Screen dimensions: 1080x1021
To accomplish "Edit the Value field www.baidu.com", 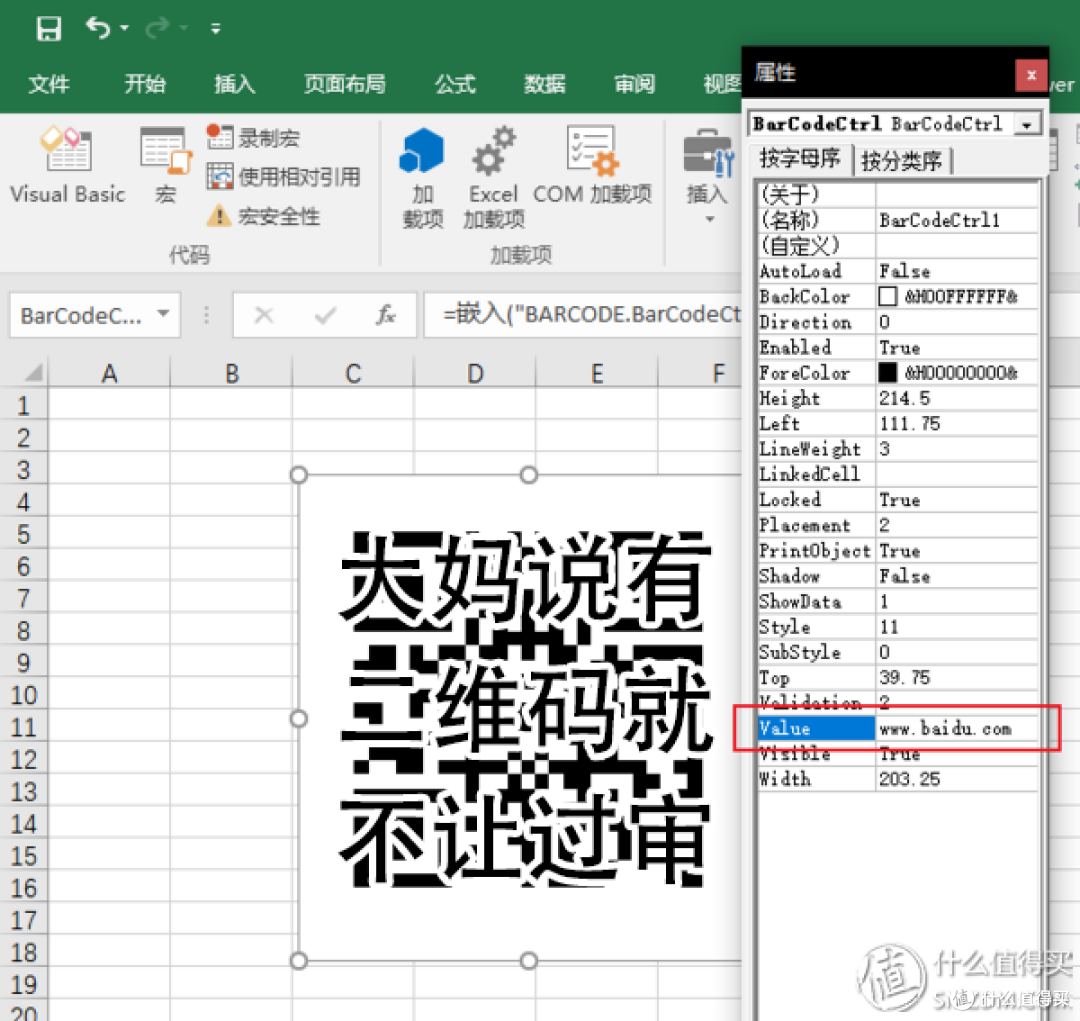I will pyautogui.click(x=957, y=728).
